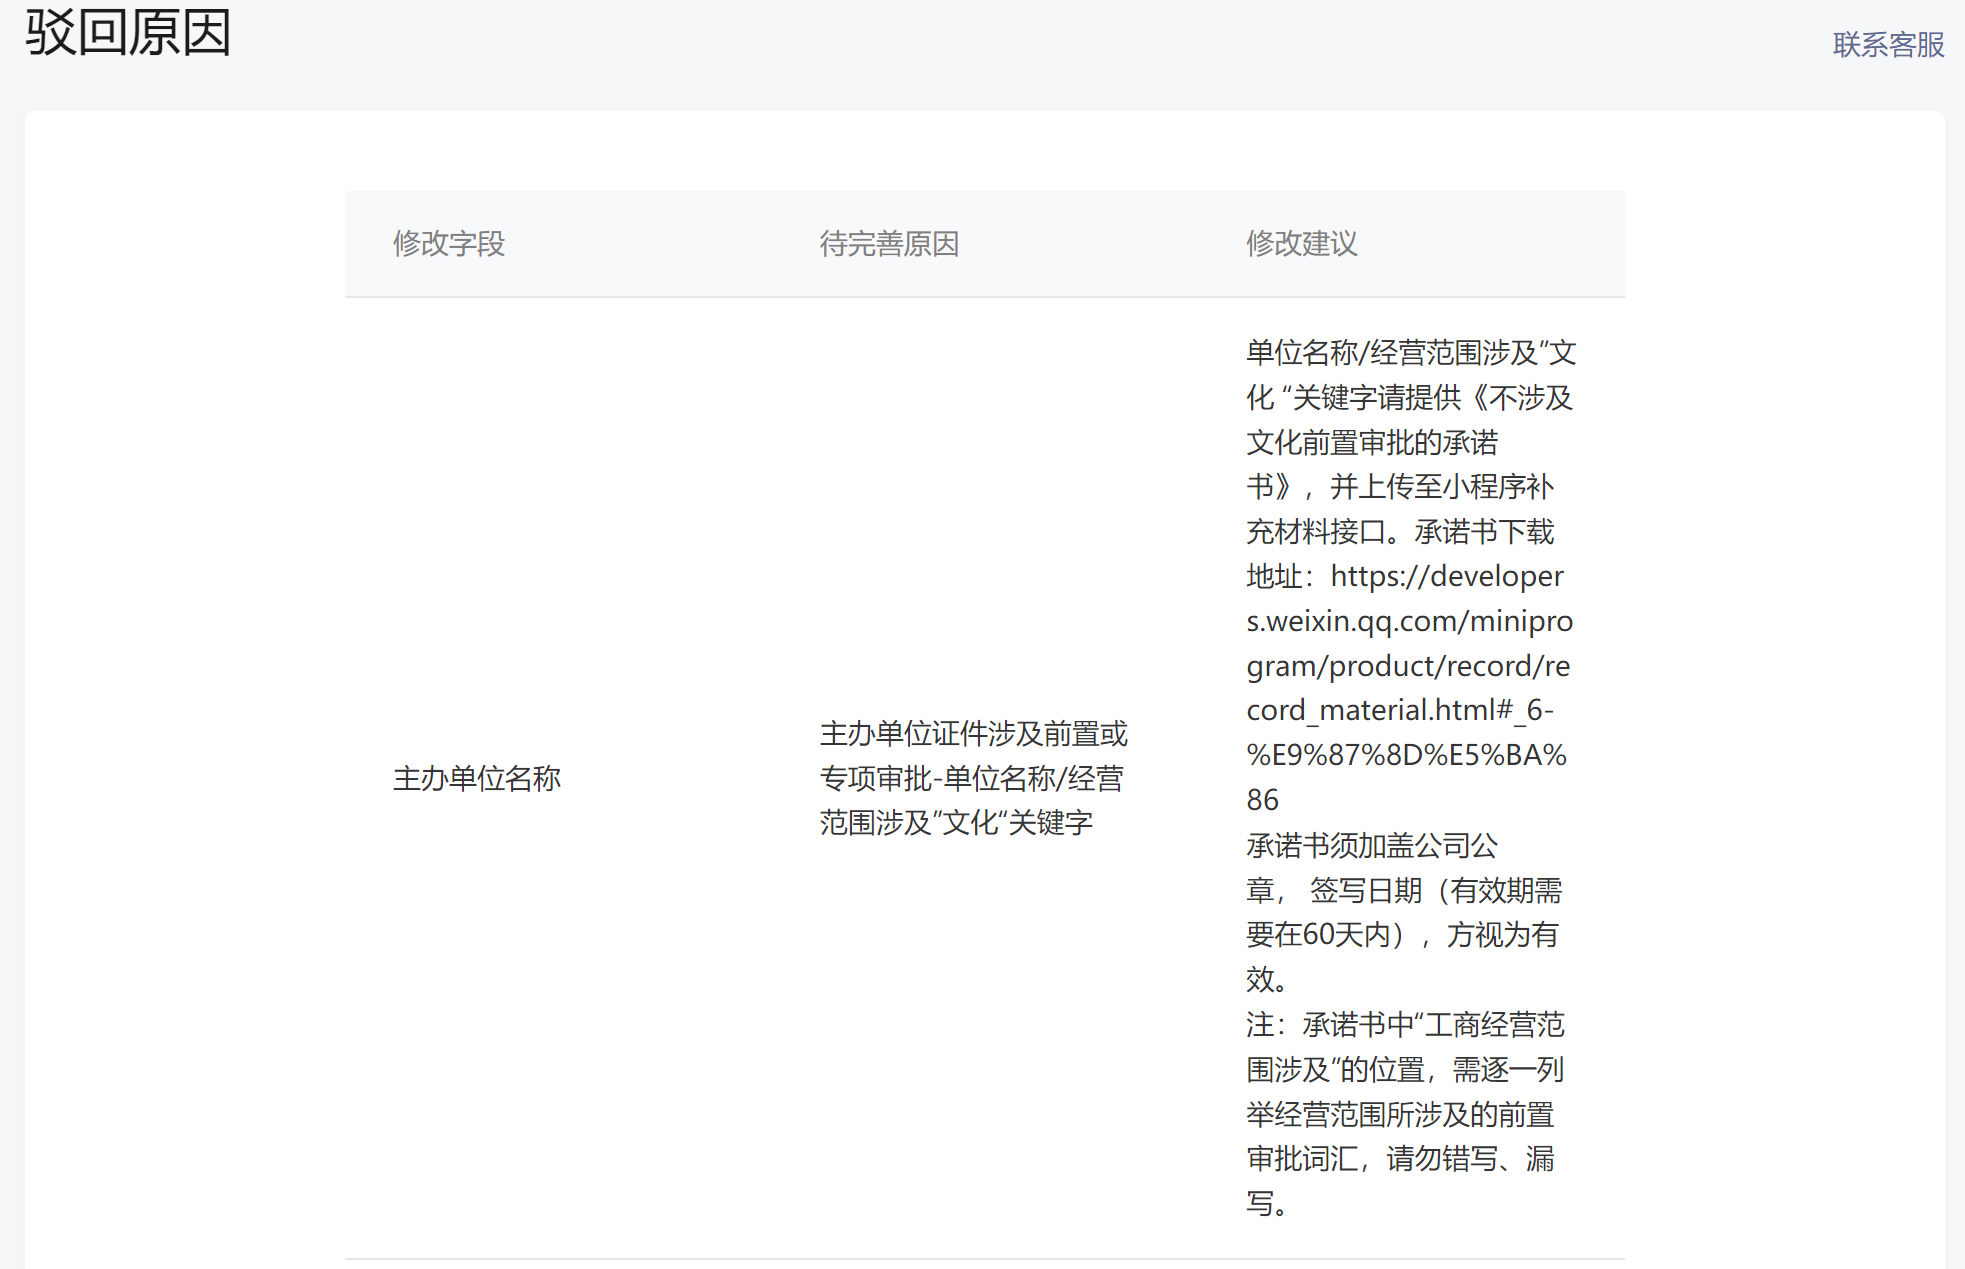Click the line 注：承诺书中"工商经营范
Screen dimensions: 1965x1269
click(x=1404, y=1025)
